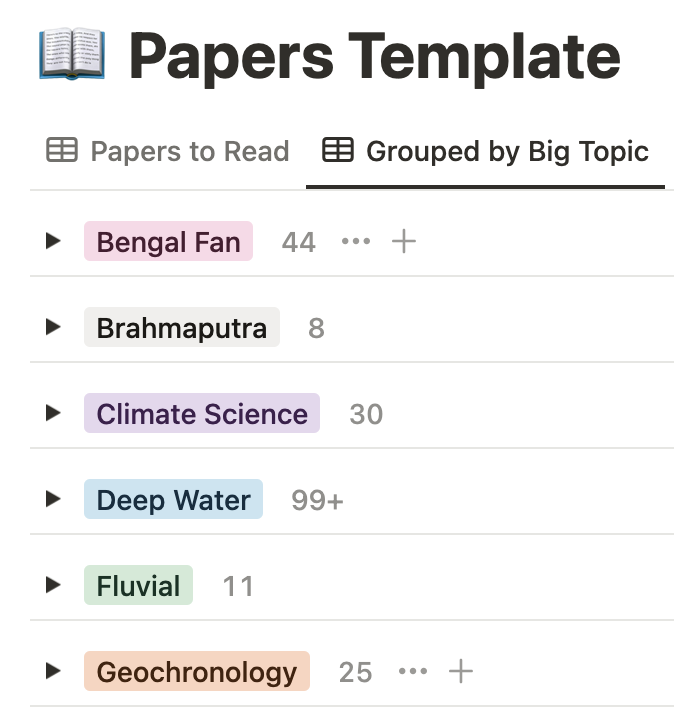Add a new entry to Geochronology group

461,671
